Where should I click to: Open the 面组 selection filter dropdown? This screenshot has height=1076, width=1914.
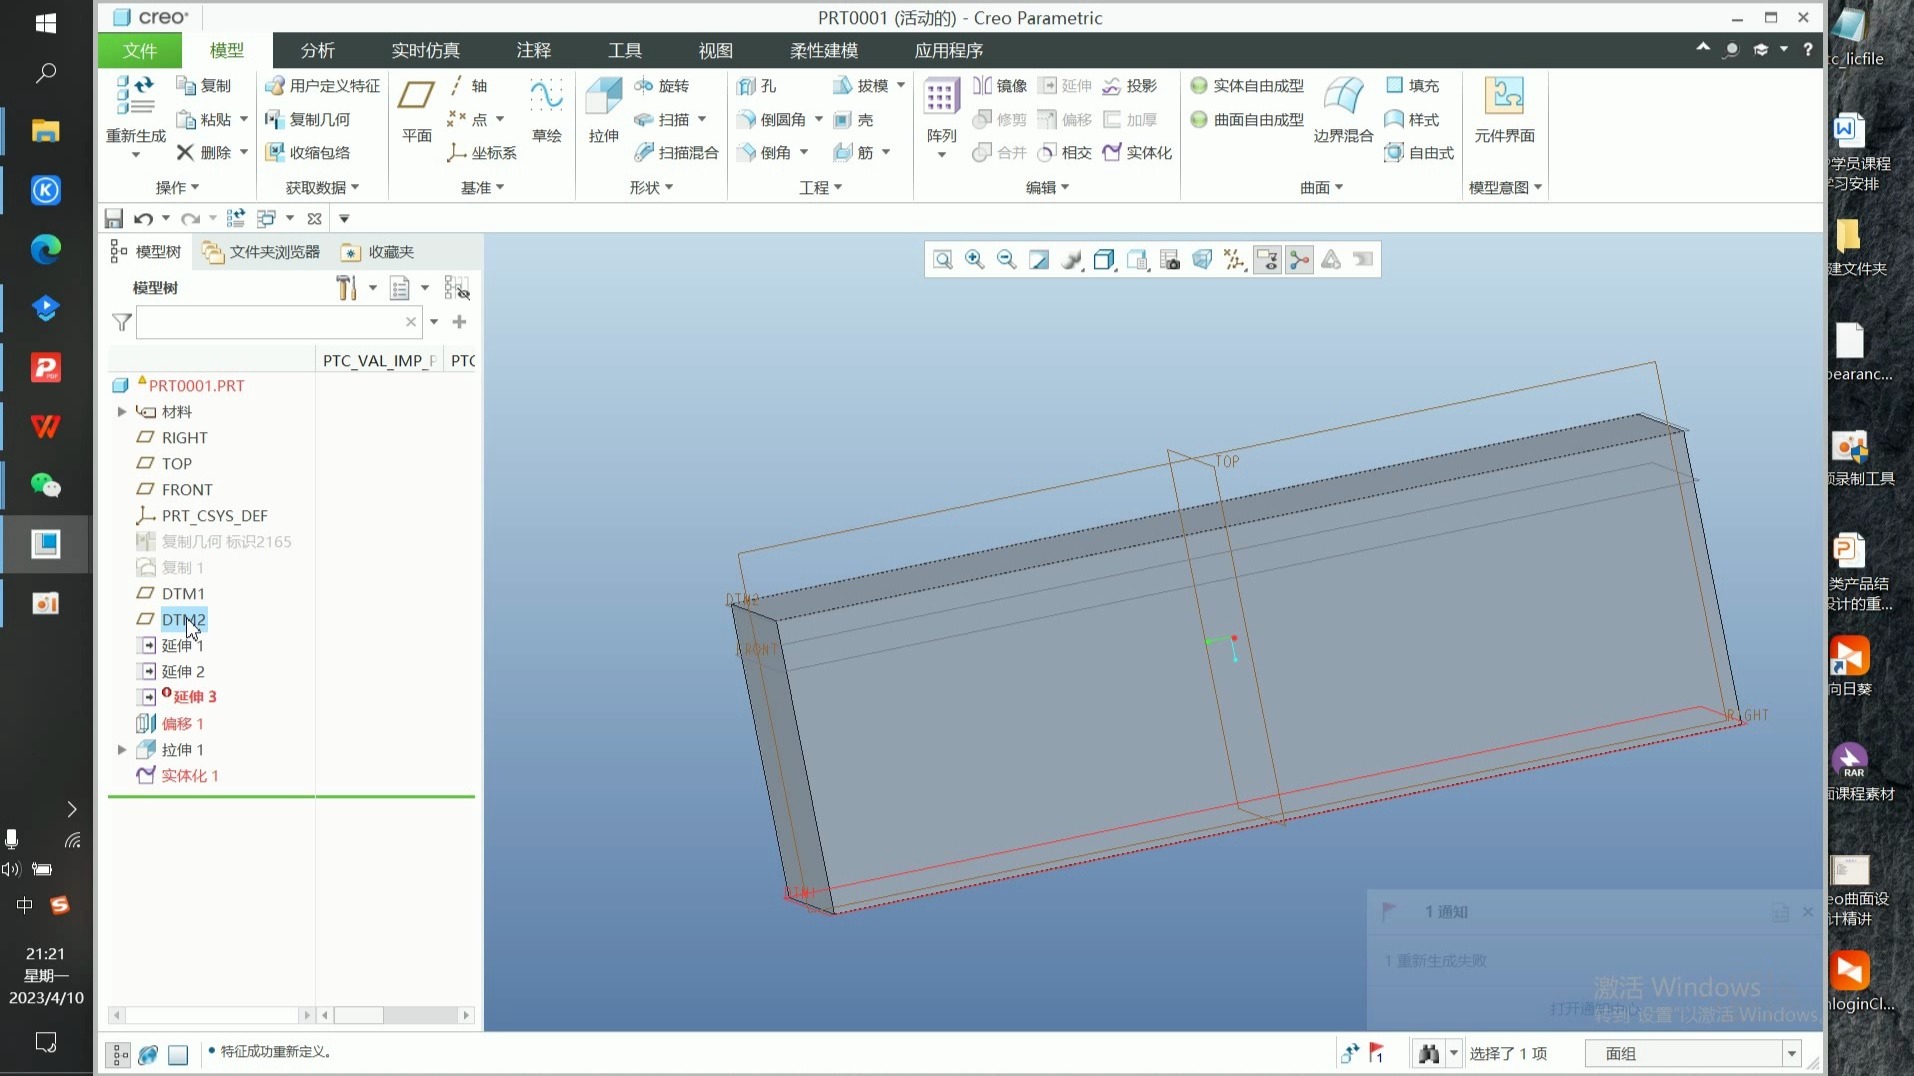[1791, 1054]
